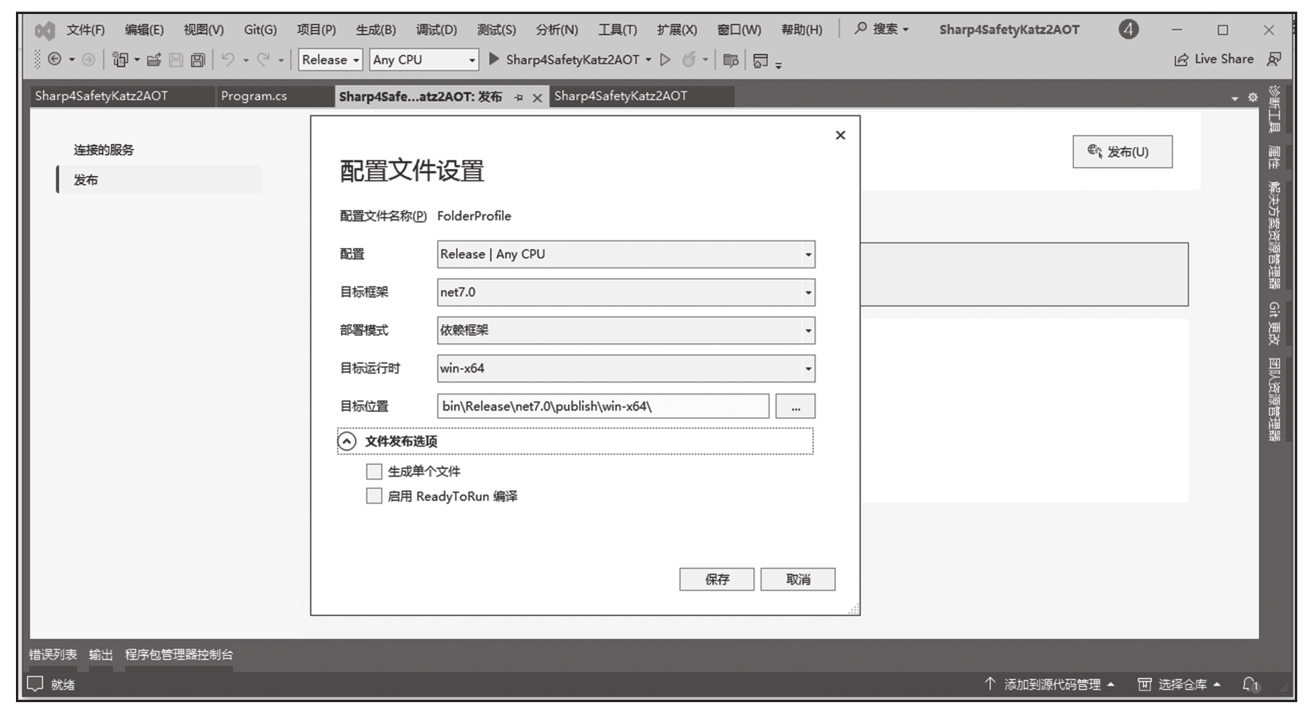Collapse the file publish options section

pos(347,441)
